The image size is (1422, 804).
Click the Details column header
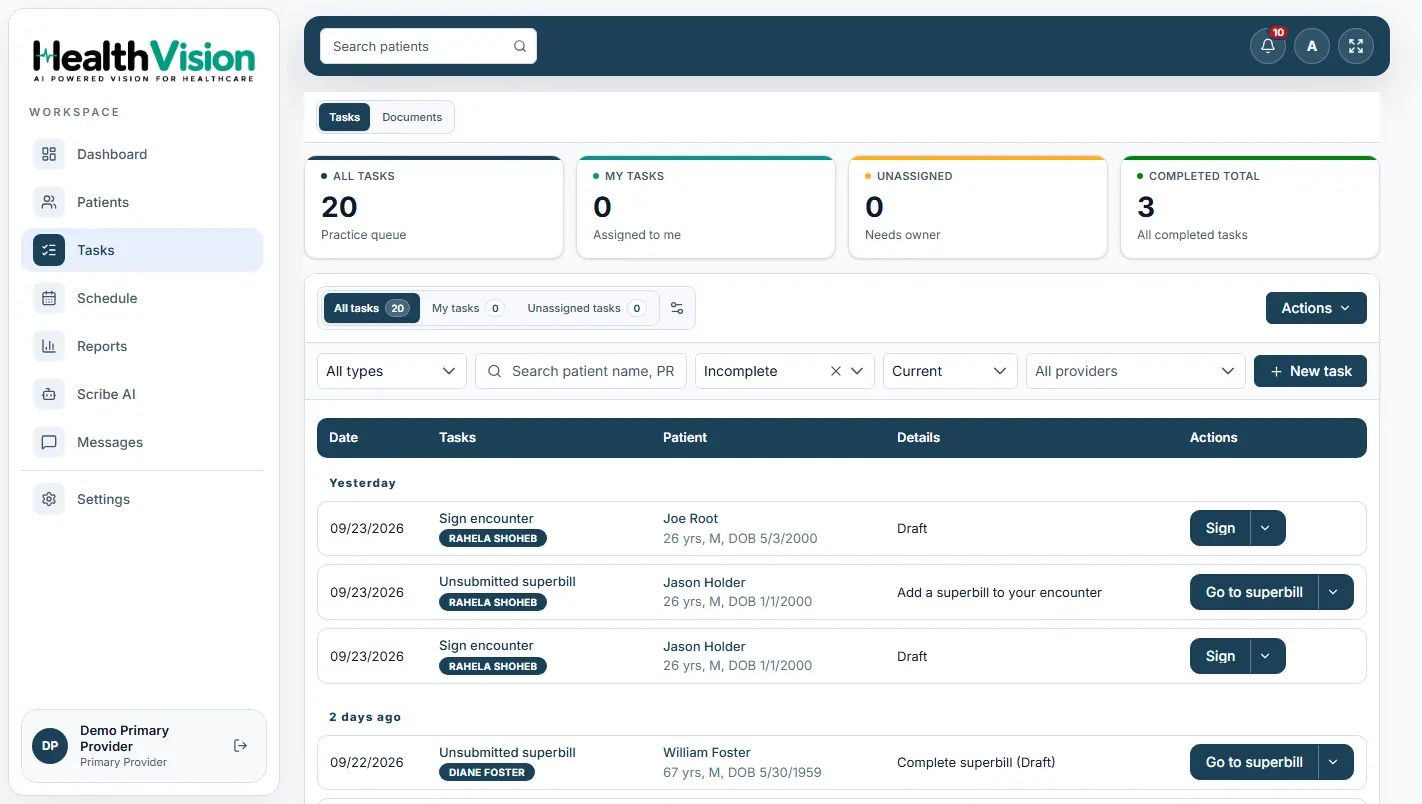point(919,437)
